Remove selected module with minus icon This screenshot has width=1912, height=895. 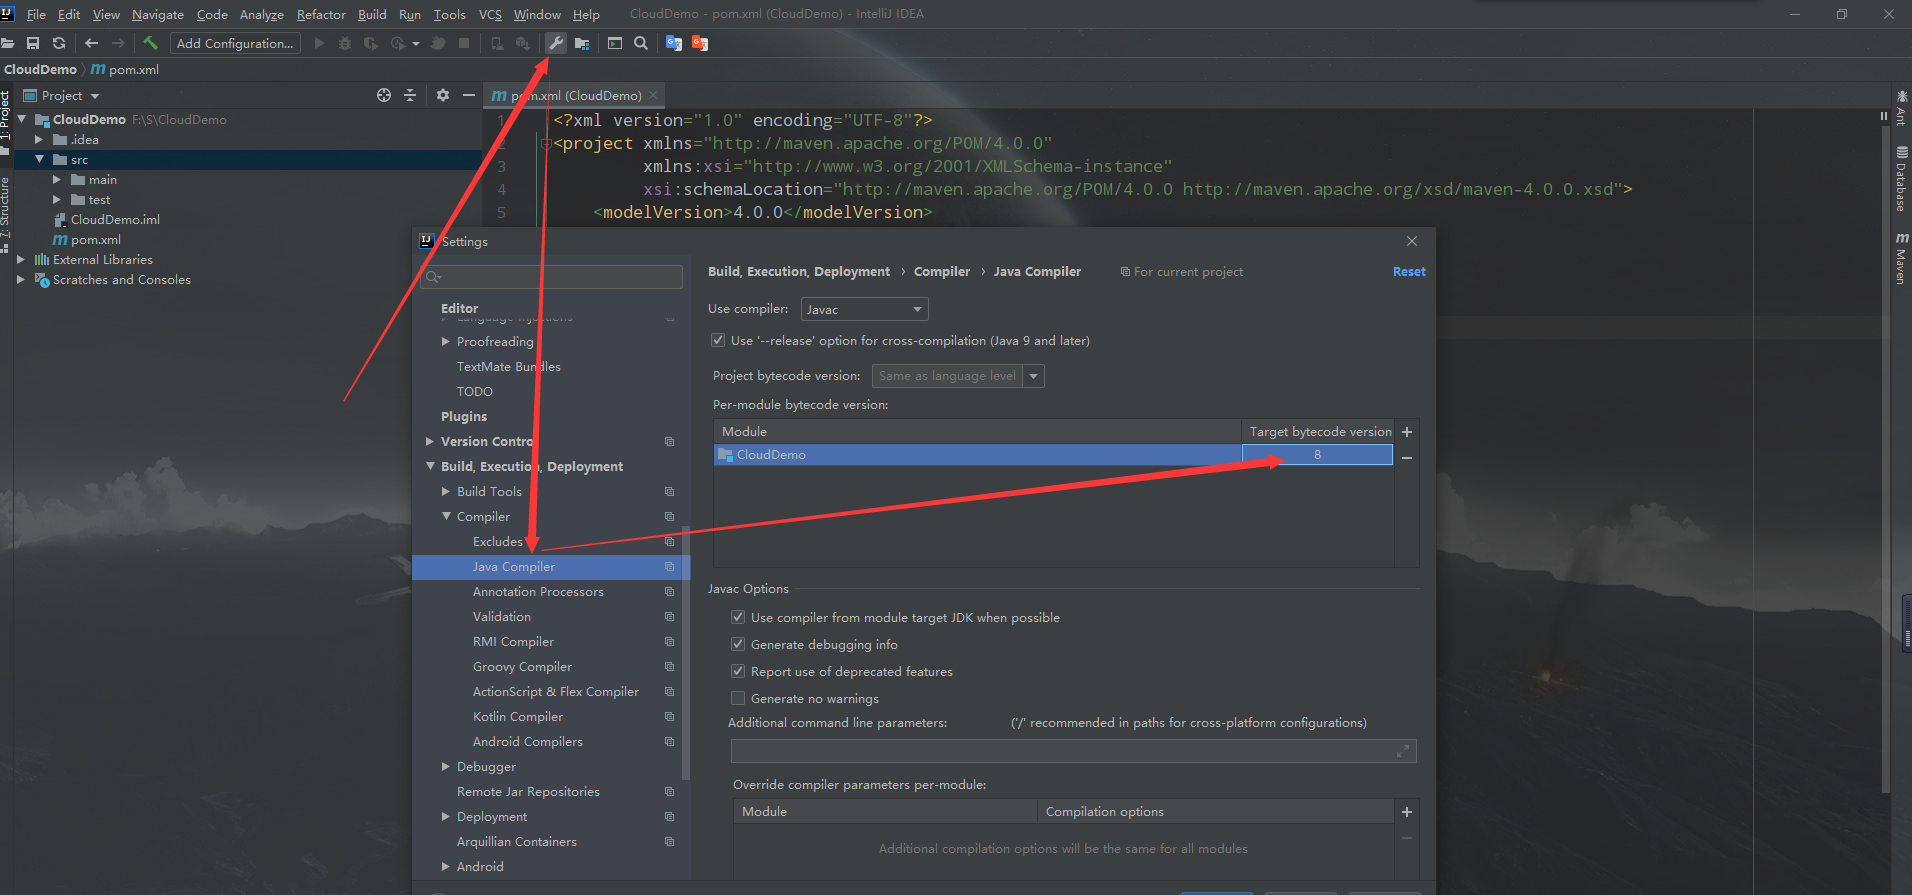1407,458
